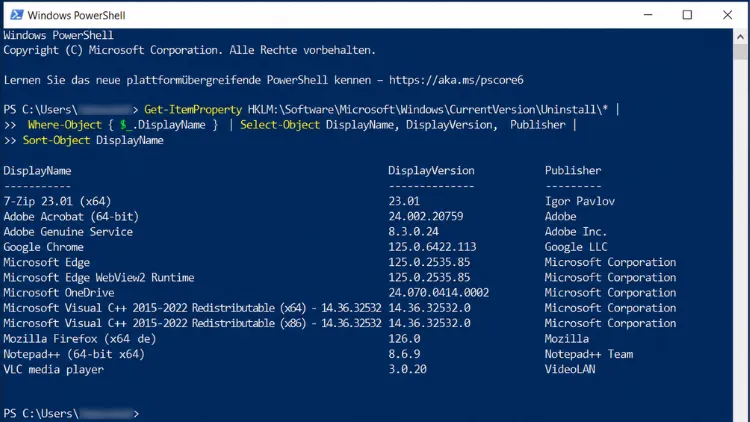This screenshot has width=750, height=422.
Task: Click the Mozilla Firefox (x64 de) entry
Action: coord(80,339)
